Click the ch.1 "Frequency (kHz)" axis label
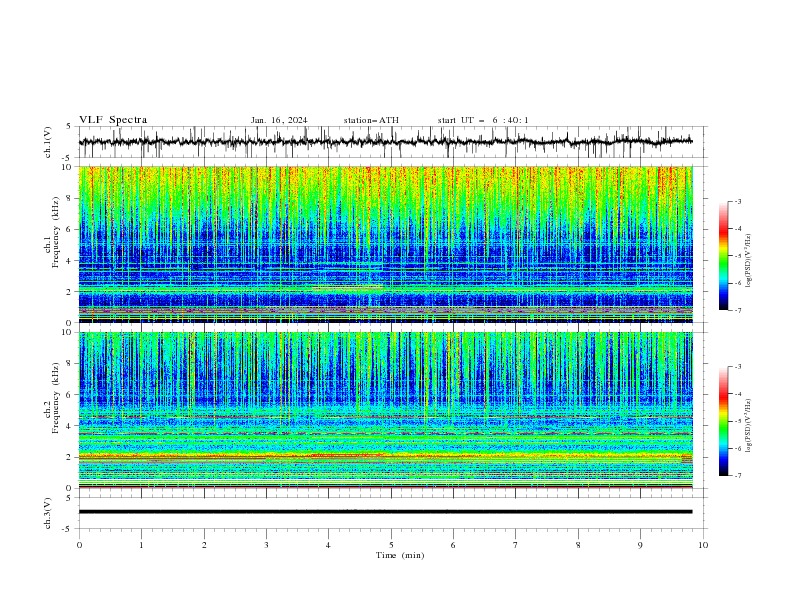Image resolution: width=792 pixels, height=612 pixels. click(56, 232)
